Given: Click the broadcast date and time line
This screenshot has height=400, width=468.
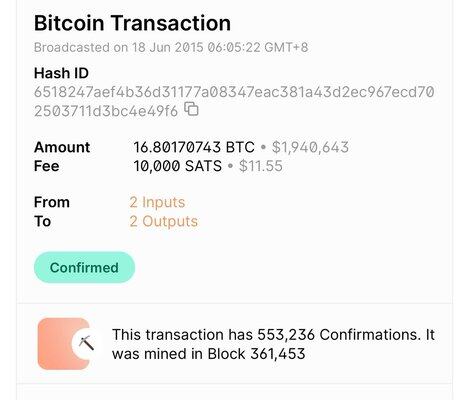Looking at the screenshot, I should point(171,47).
